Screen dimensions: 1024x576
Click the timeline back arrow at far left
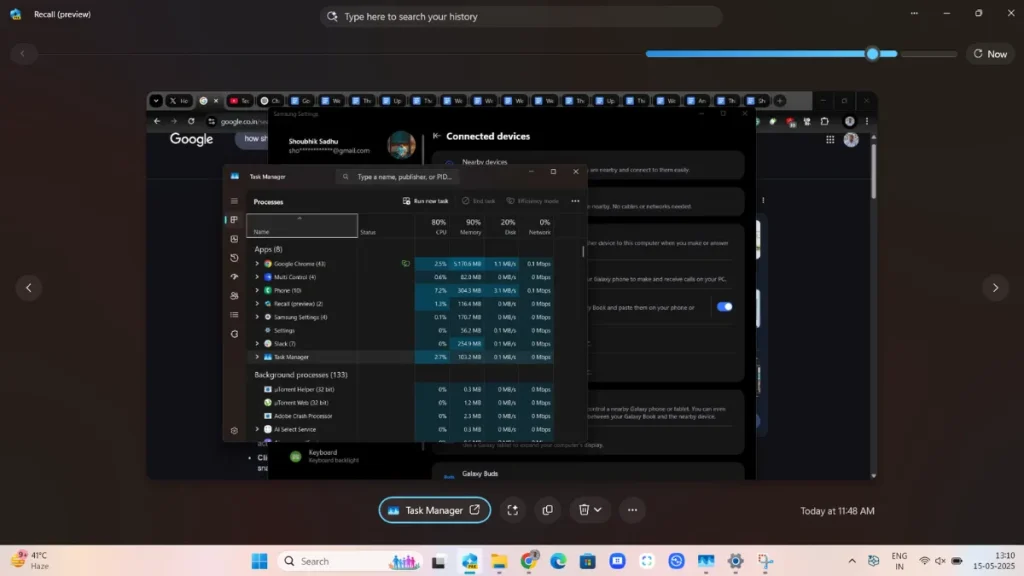(22, 54)
